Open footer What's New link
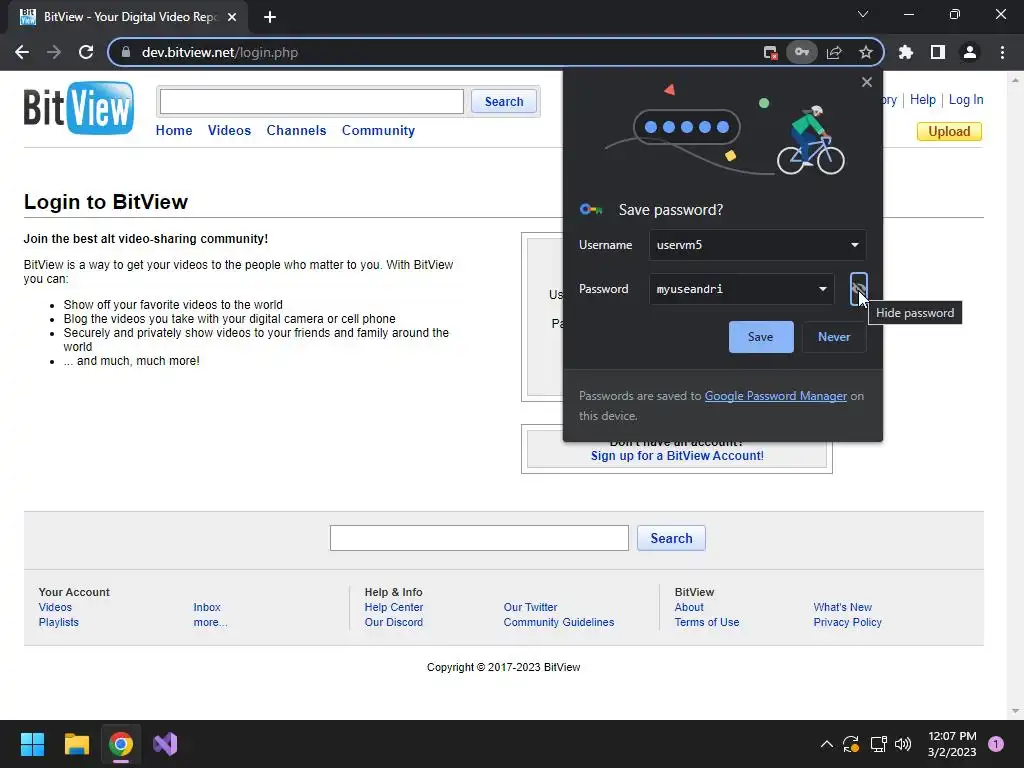1024x768 pixels. pyautogui.click(x=842, y=607)
